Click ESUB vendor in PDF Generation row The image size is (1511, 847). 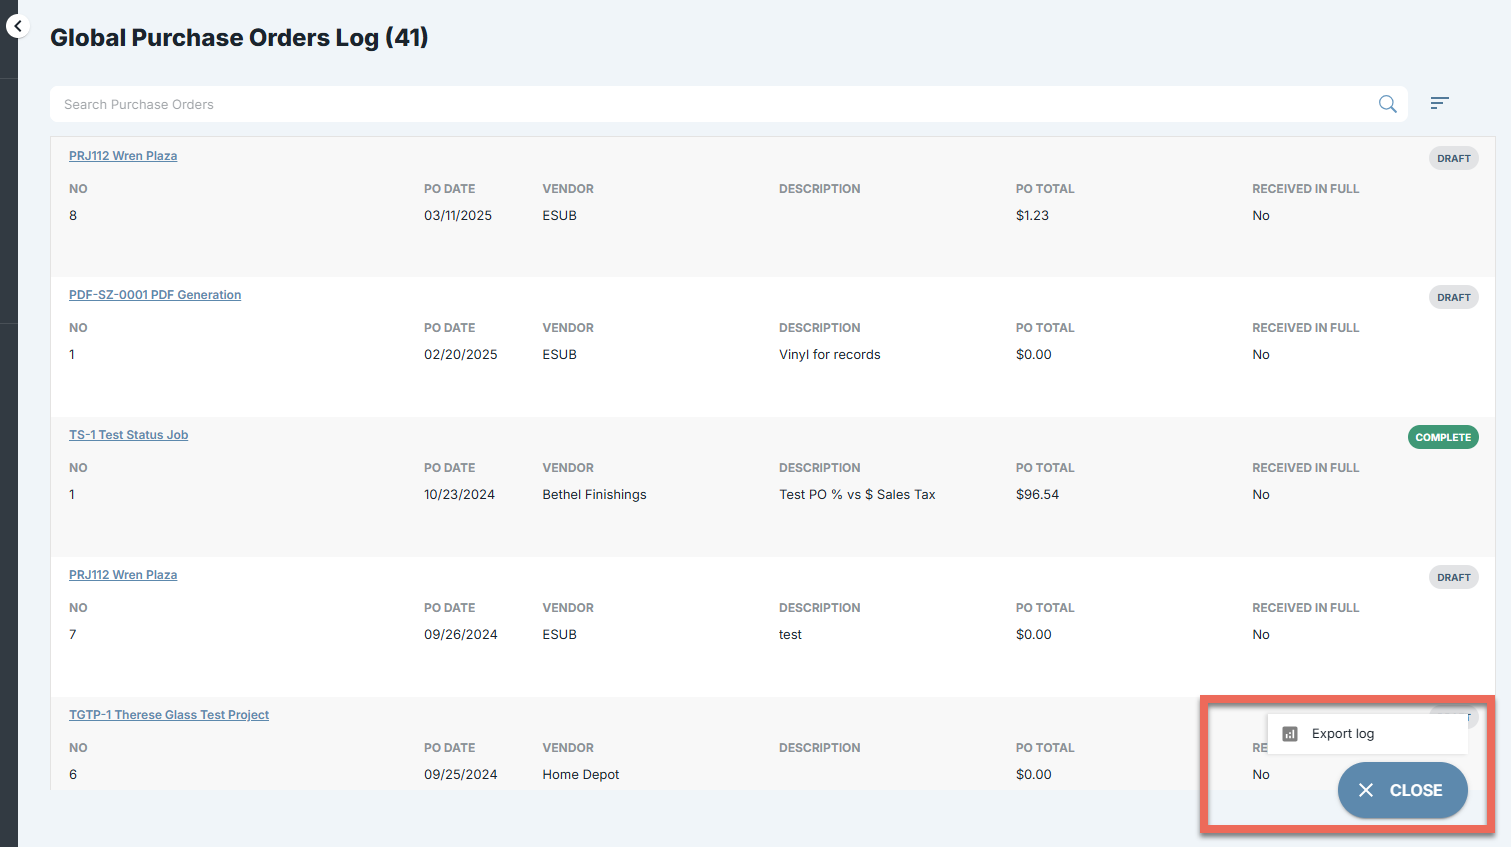560,354
